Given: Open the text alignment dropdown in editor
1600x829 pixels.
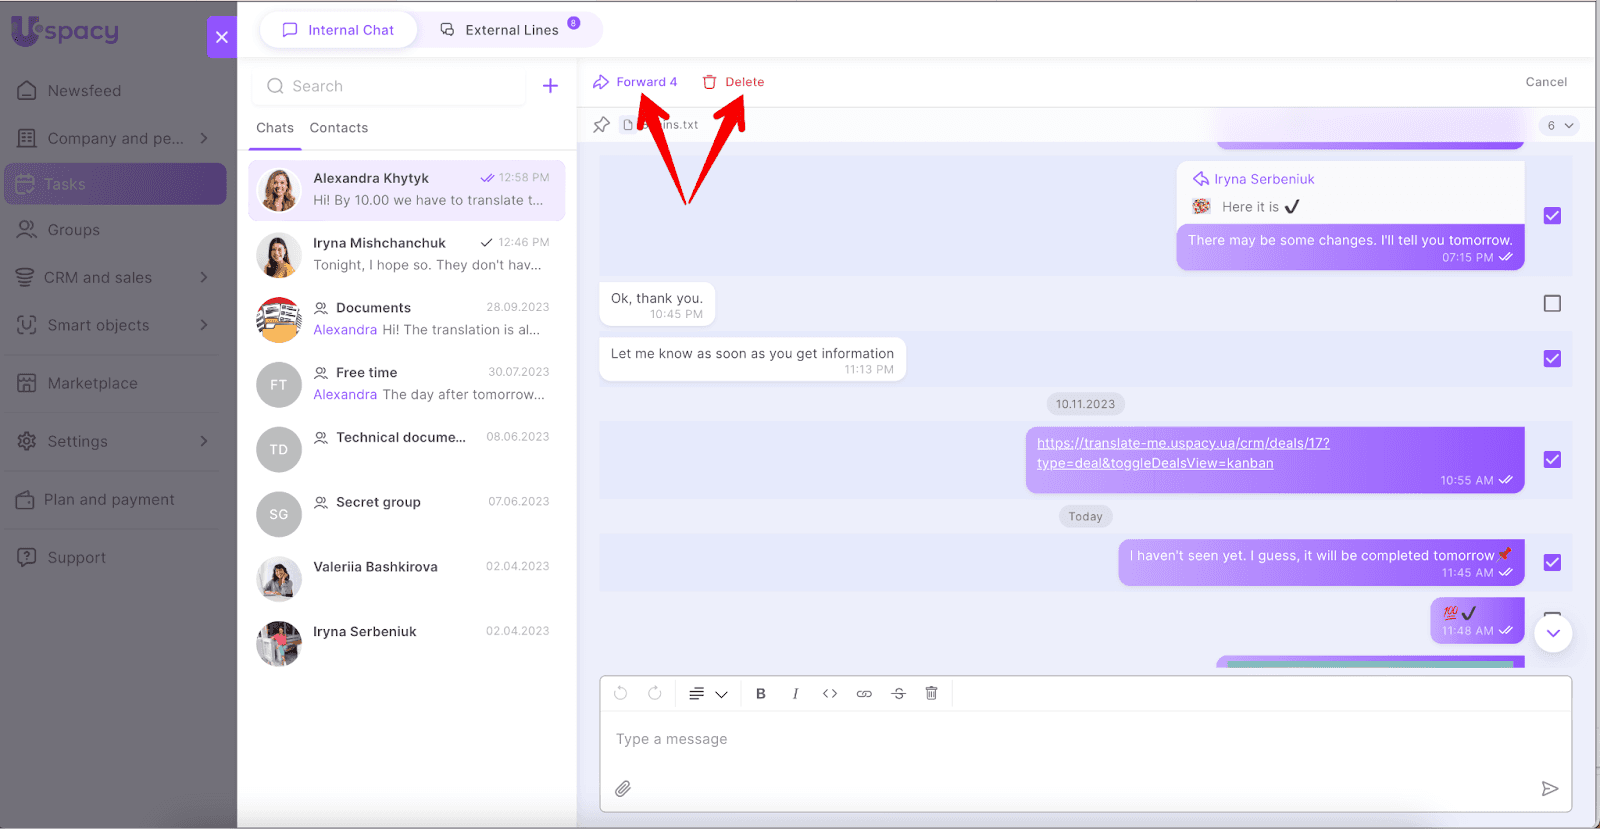Looking at the screenshot, I should [707, 694].
